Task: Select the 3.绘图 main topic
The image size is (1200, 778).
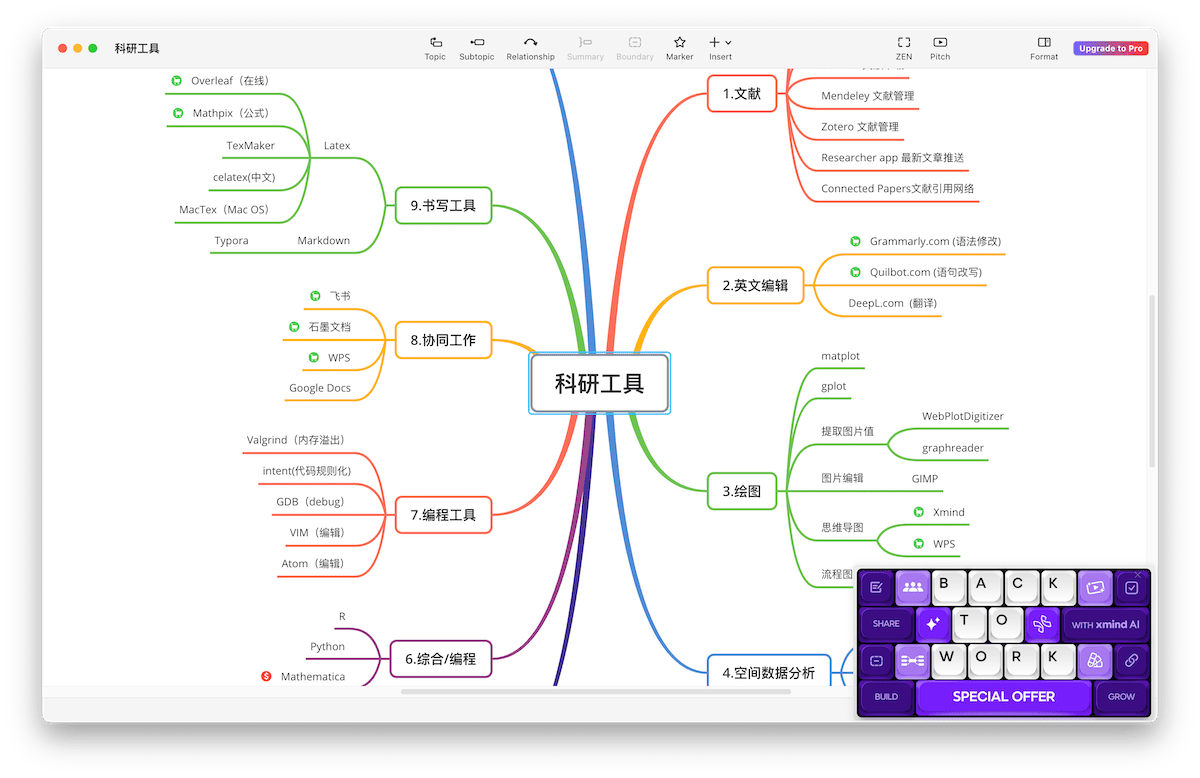Action: click(x=741, y=491)
